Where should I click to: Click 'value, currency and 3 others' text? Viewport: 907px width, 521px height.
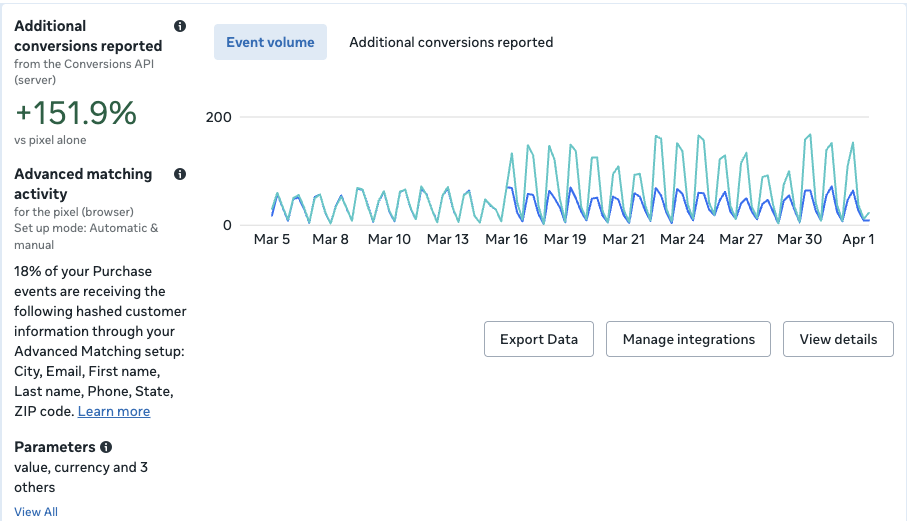pyautogui.click(x=81, y=477)
